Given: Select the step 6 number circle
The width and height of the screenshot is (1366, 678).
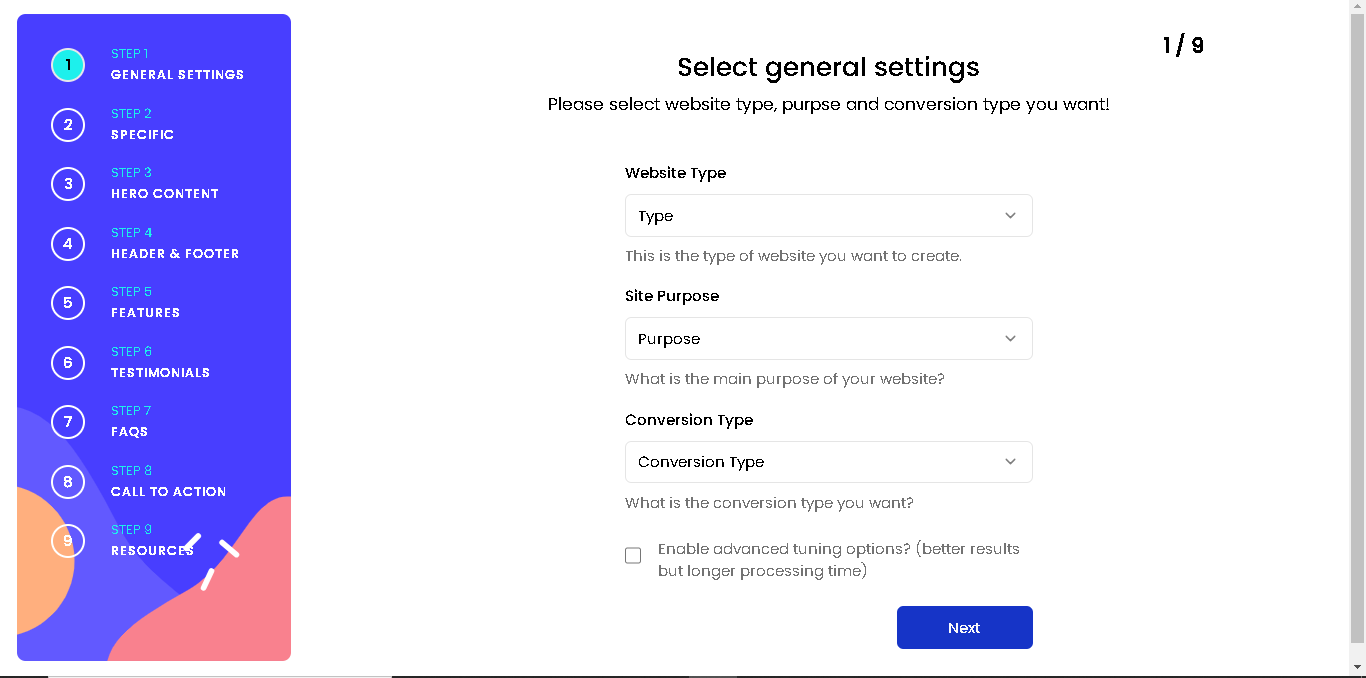Looking at the screenshot, I should [68, 363].
